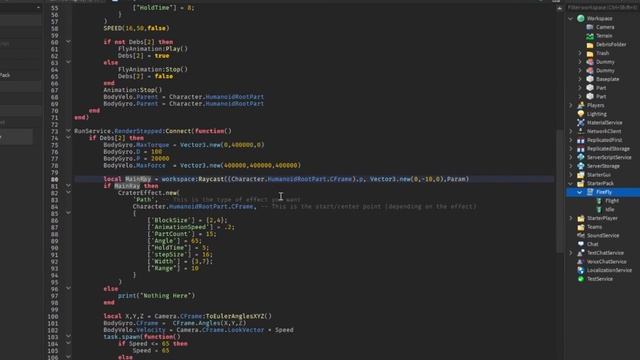The width and height of the screenshot is (640, 360).
Task: Select the DebrisFolder folder icon
Action: tap(590, 44)
